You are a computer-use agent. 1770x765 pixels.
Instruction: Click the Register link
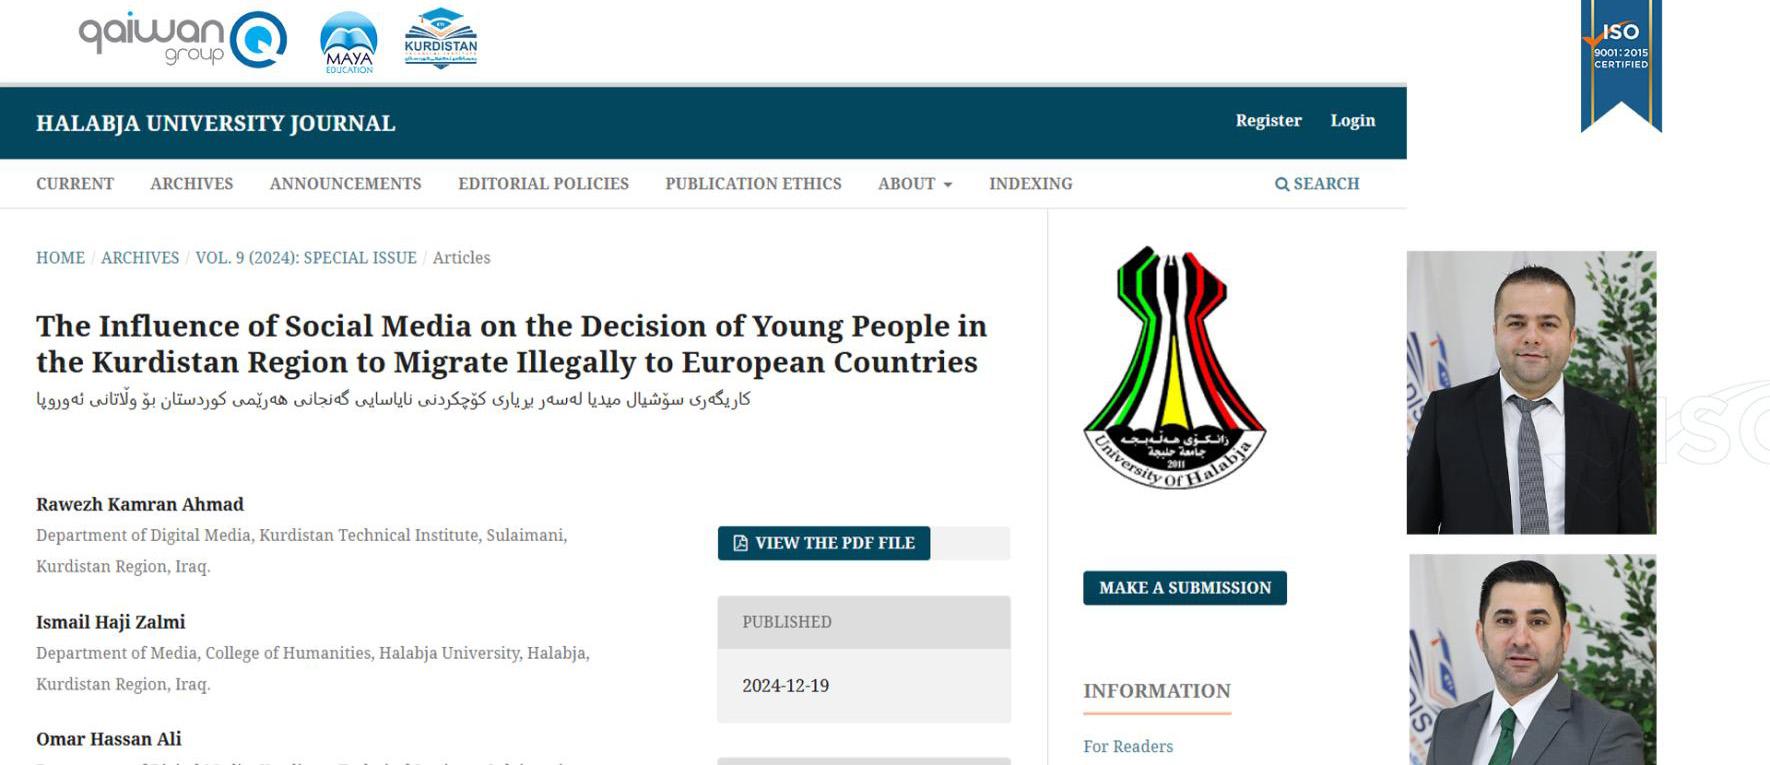(x=1268, y=121)
